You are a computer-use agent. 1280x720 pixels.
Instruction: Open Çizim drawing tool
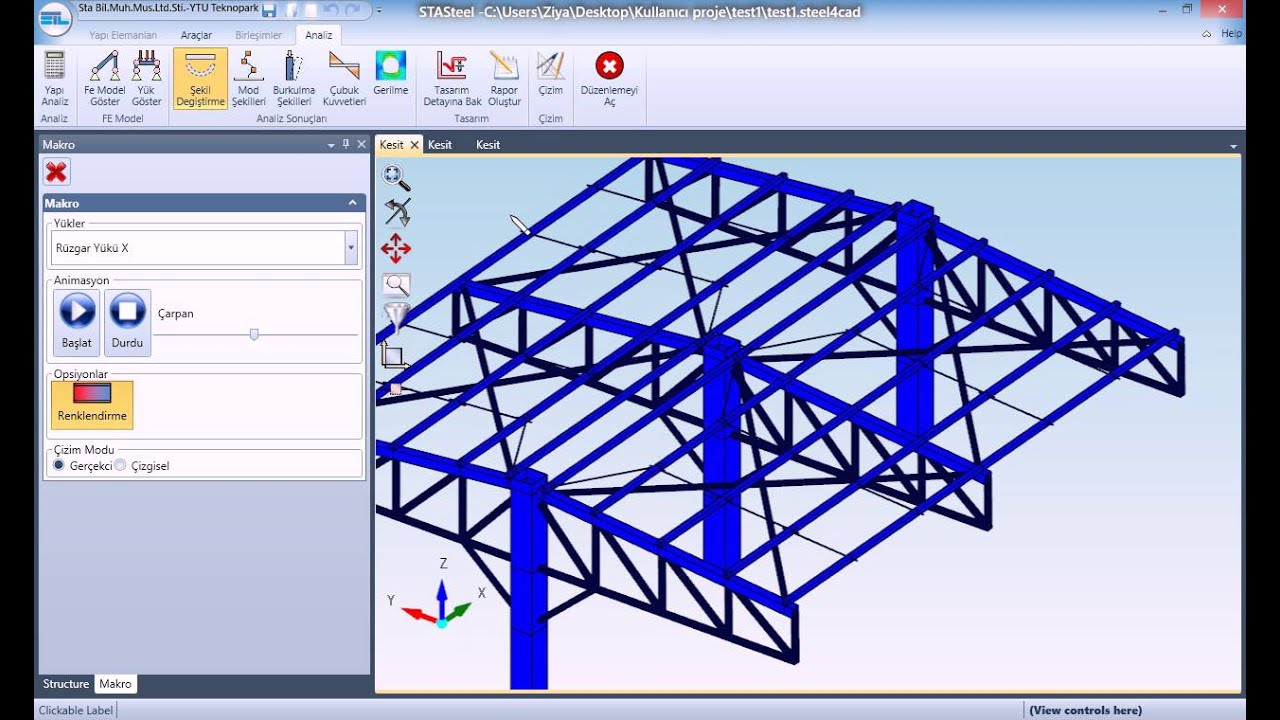pos(551,75)
